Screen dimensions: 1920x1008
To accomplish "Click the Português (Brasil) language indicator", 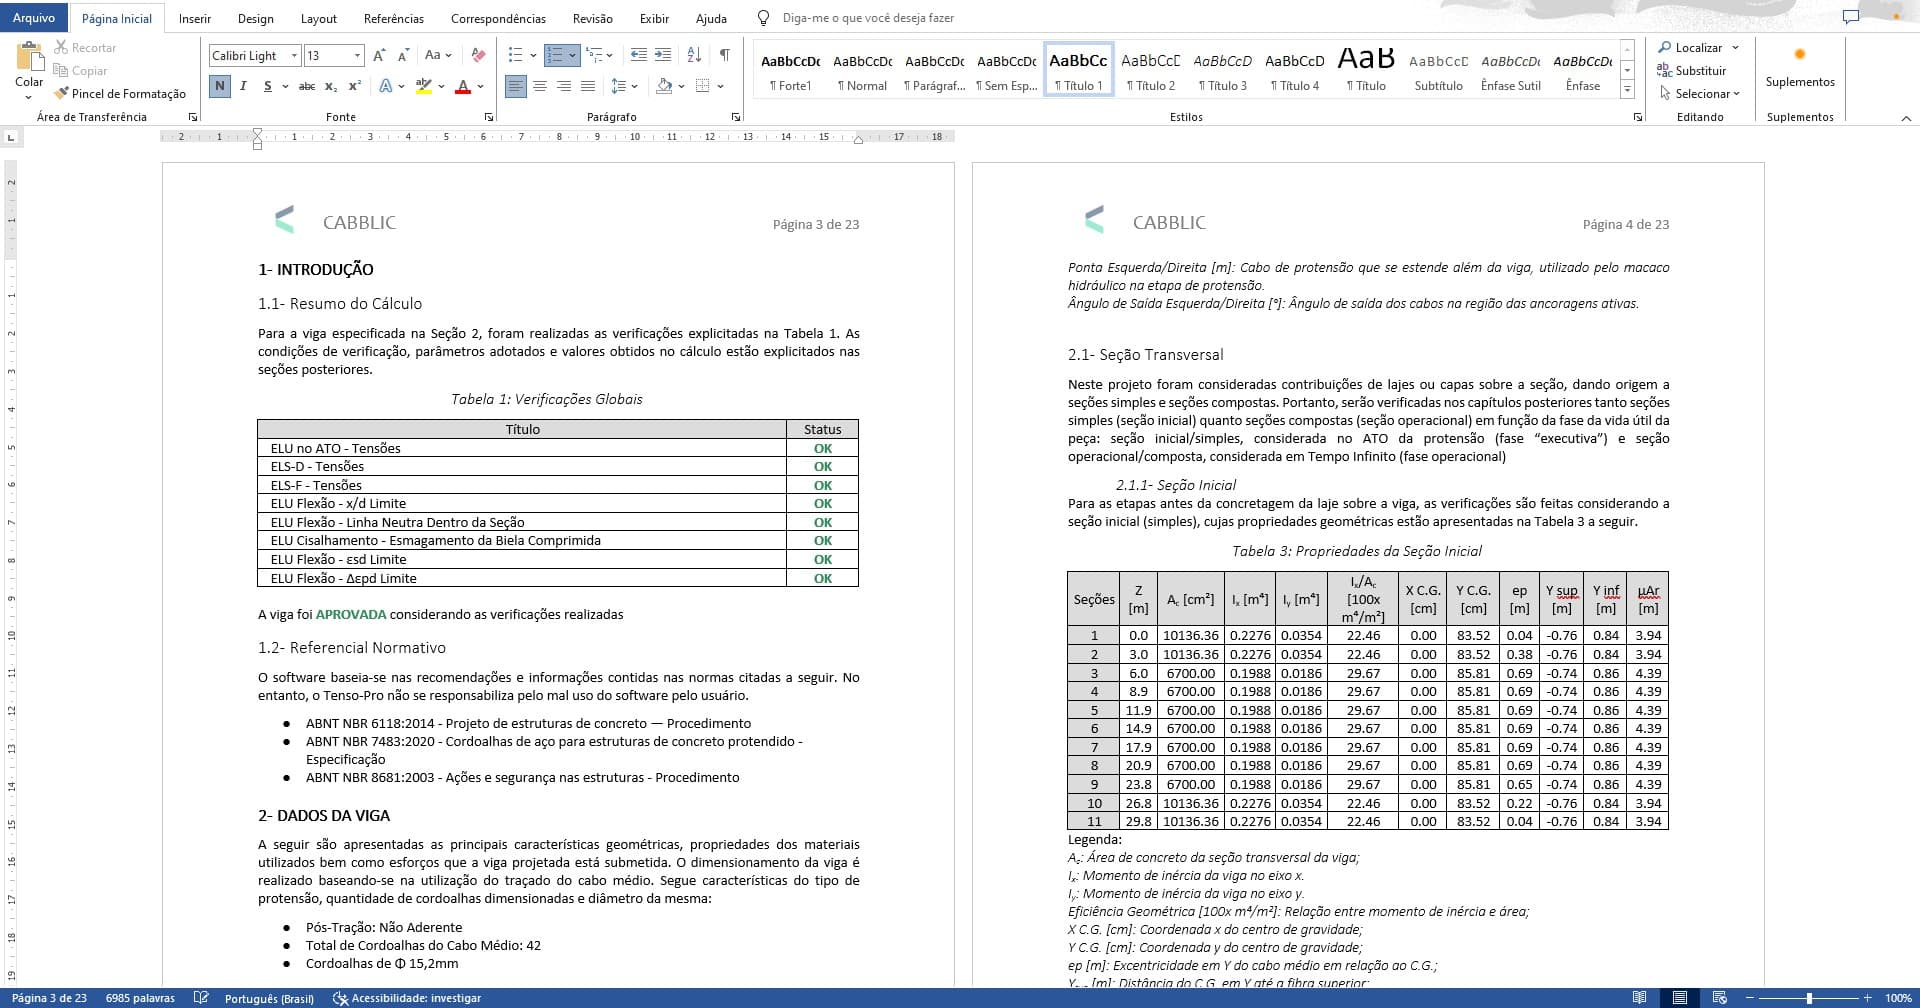I will [x=269, y=998].
